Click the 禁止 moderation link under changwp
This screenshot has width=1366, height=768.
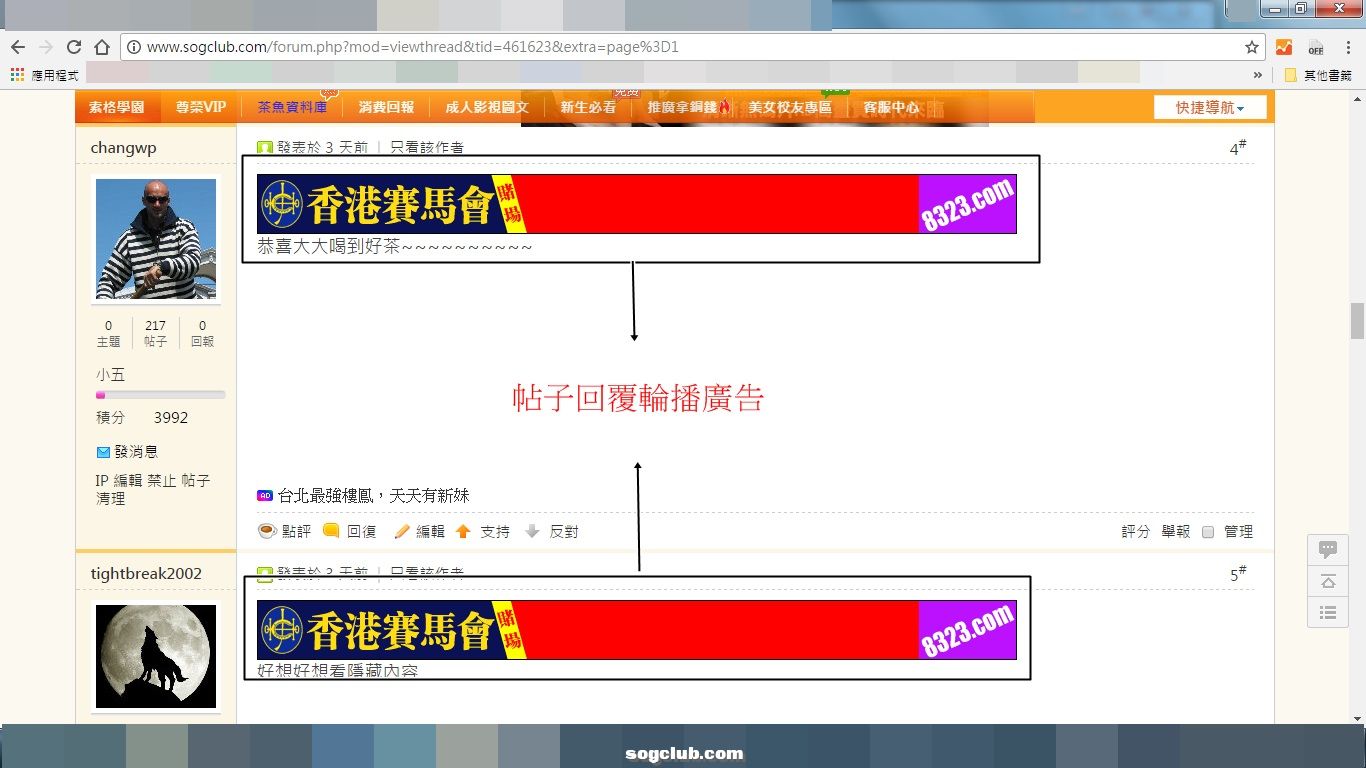tap(162, 481)
